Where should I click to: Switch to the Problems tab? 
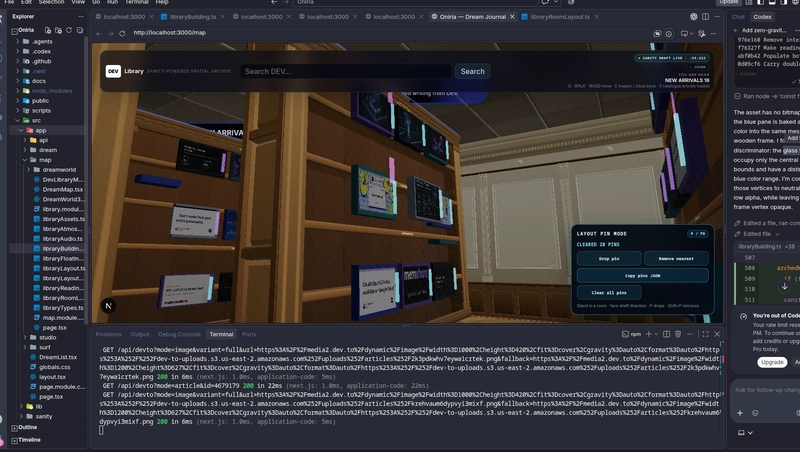tap(109, 334)
